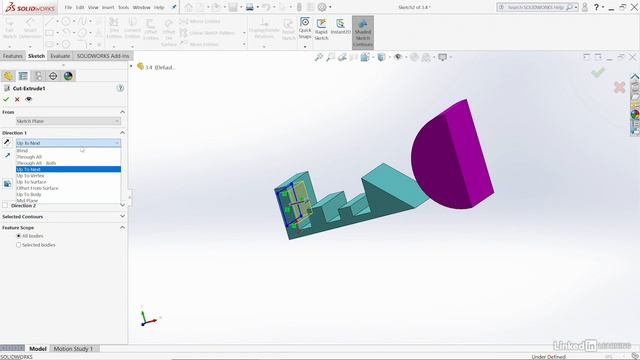Screen dimensions: 640x360
Task: Open the Quick Snaps dropdown arrow
Action: coord(305,47)
